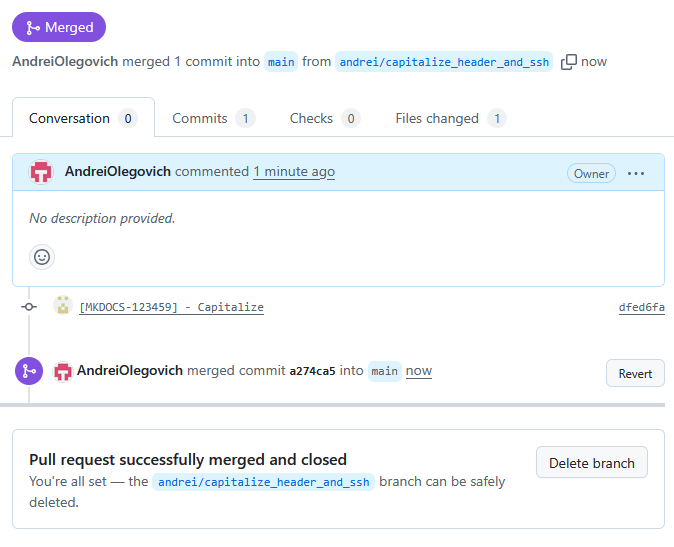Click the branch name in the merged notice
This screenshot has width=674, height=547.
pos(263,482)
